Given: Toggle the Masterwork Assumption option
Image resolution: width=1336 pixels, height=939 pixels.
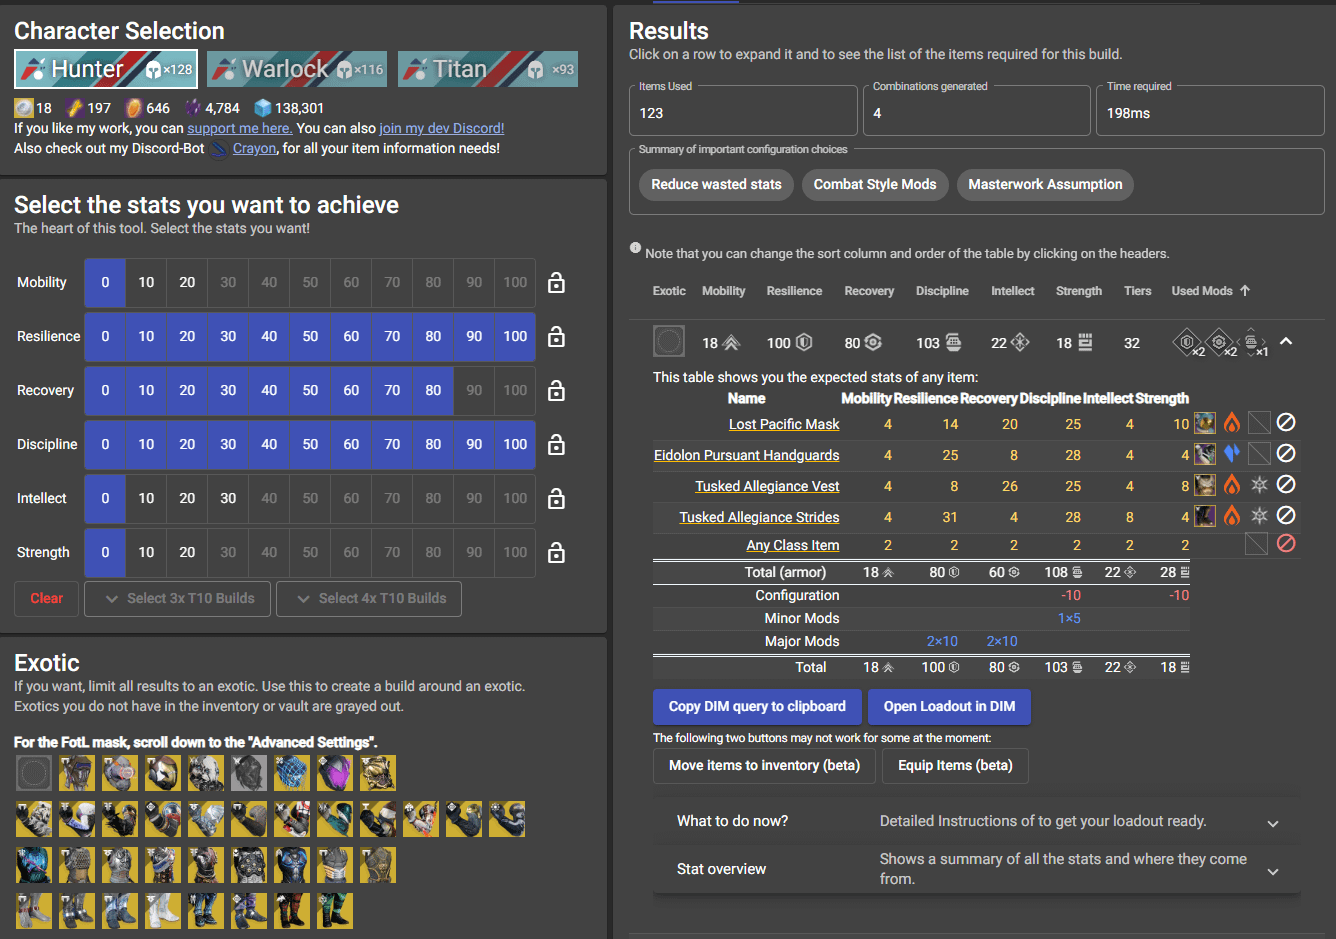Looking at the screenshot, I should coord(1045,185).
